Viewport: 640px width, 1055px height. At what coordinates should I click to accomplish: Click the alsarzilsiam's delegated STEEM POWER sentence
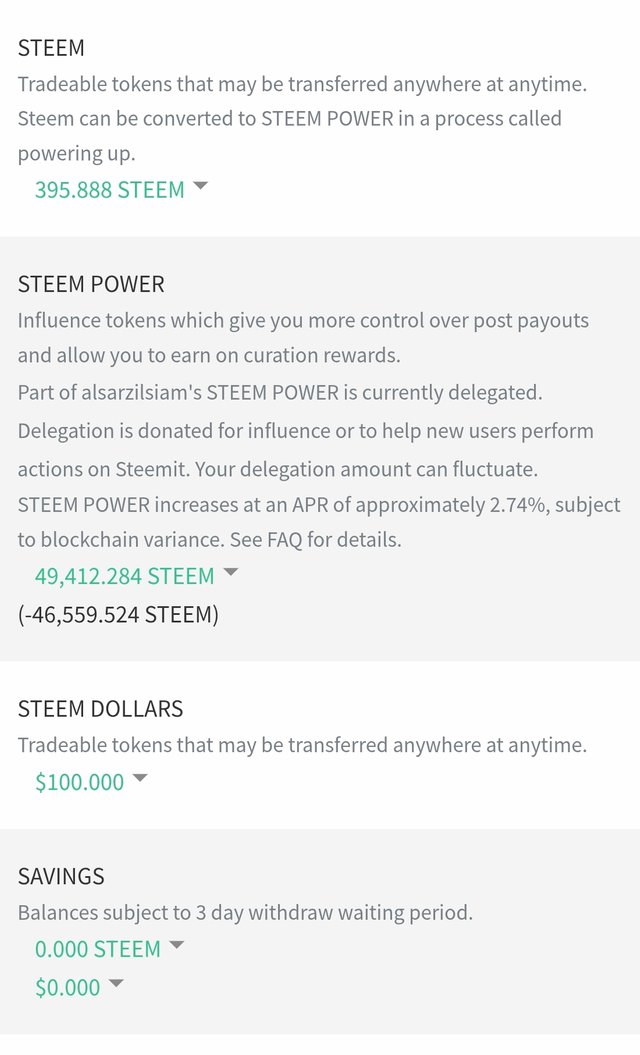pyautogui.click(x=280, y=392)
